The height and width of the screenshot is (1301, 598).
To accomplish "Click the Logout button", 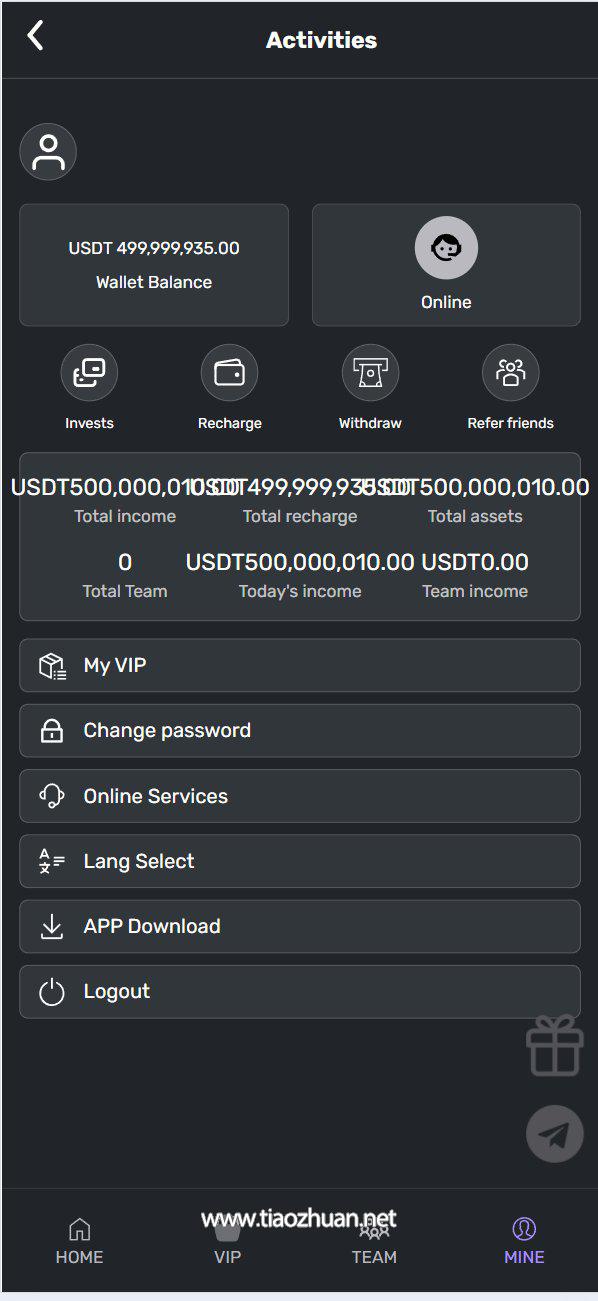I will (300, 991).
